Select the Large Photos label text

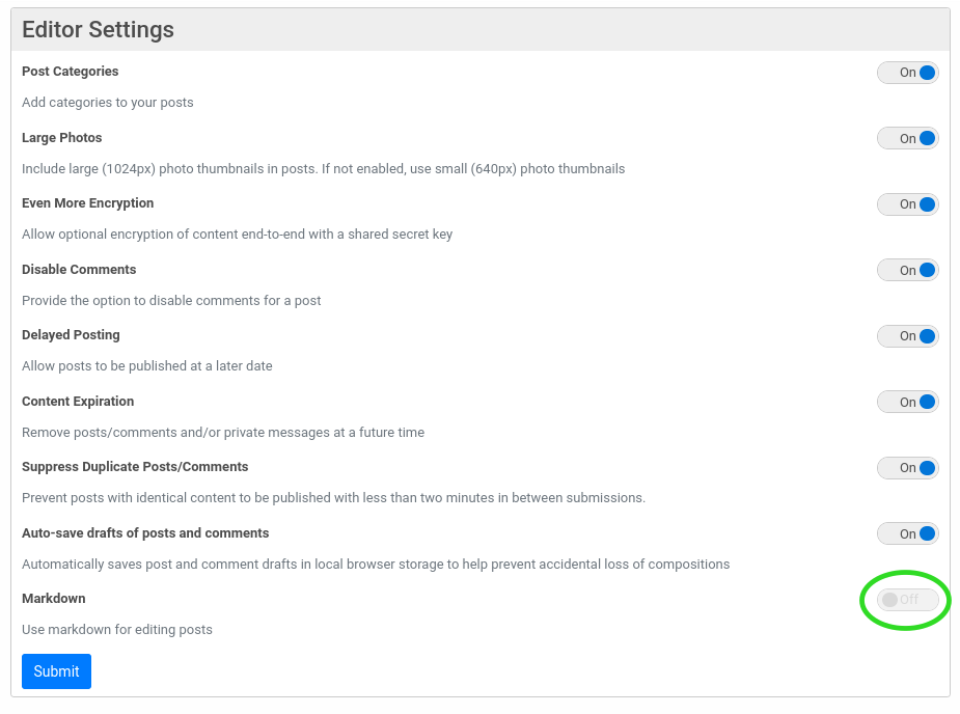coord(62,138)
